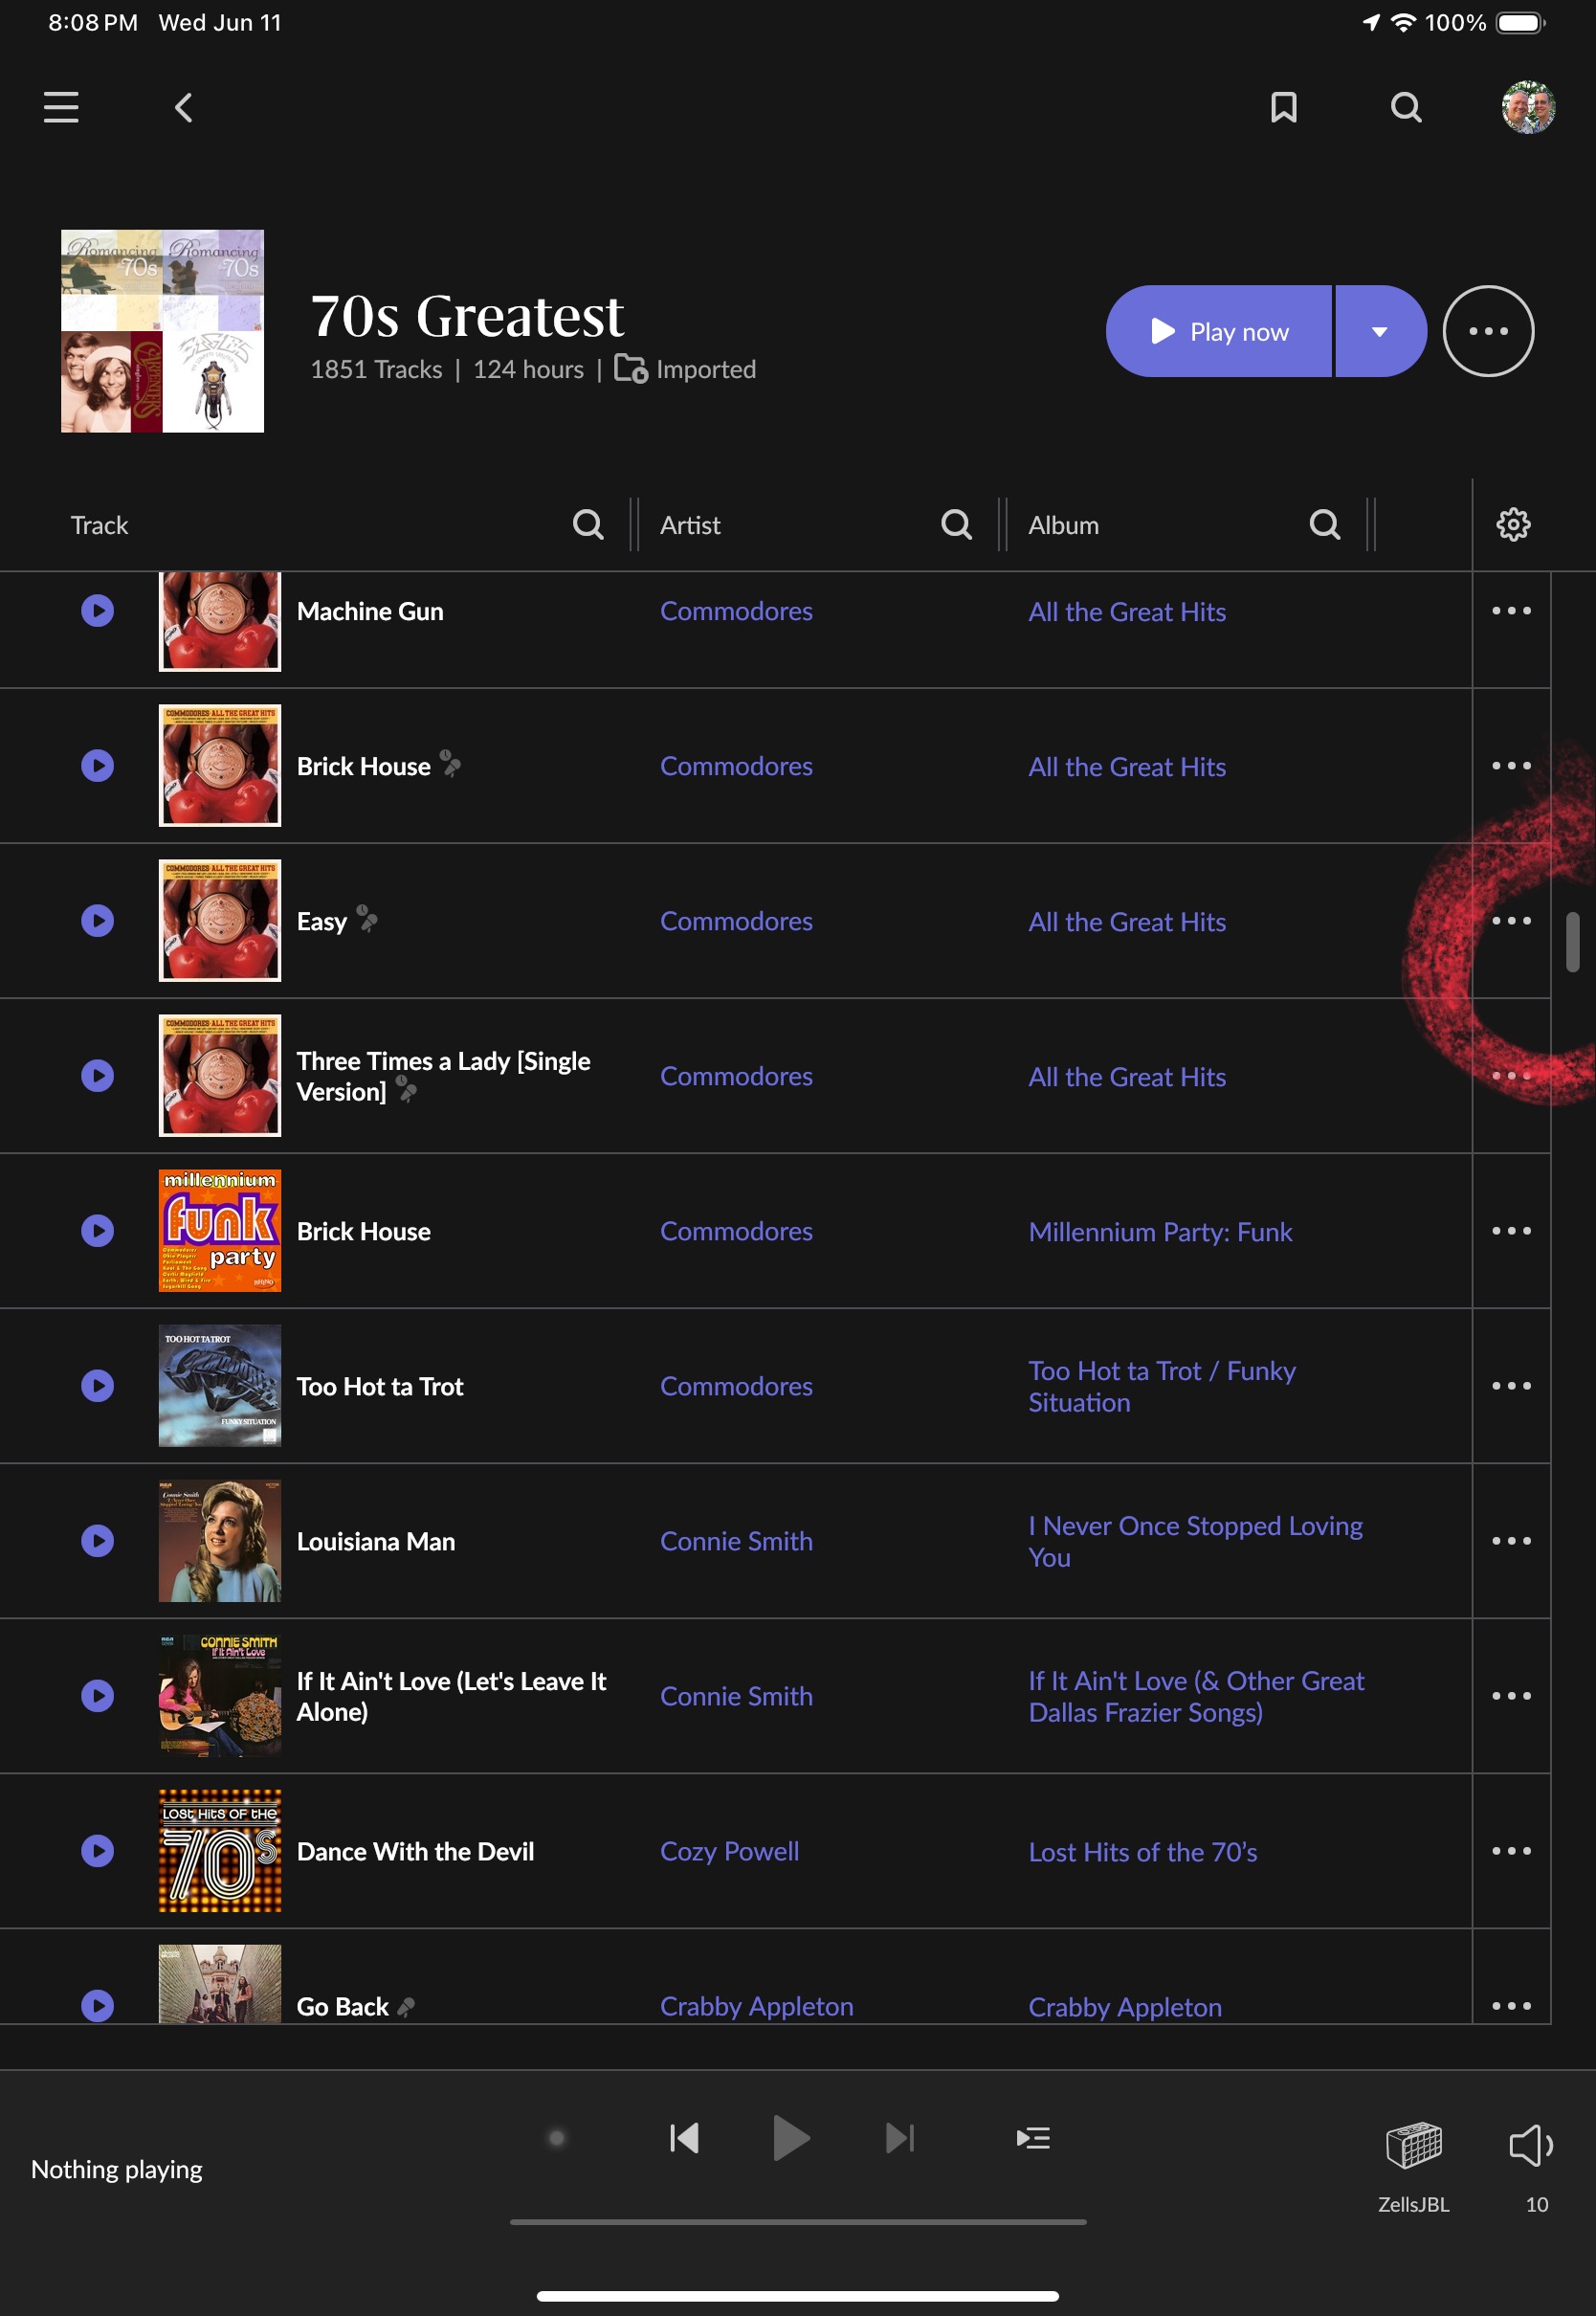The width and height of the screenshot is (1596, 2316).
Task: Open more options for Too Hot ta Trot
Action: coord(1511,1385)
